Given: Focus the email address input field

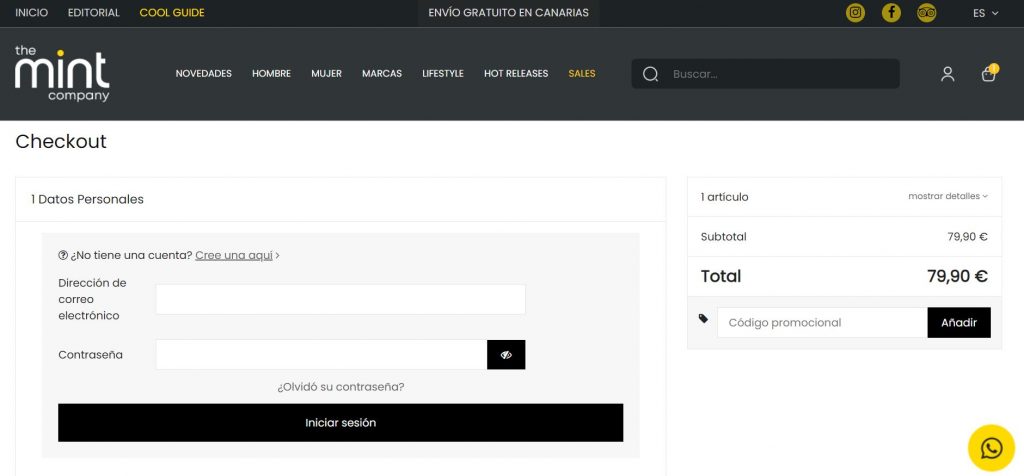Looking at the screenshot, I should tap(340, 299).
